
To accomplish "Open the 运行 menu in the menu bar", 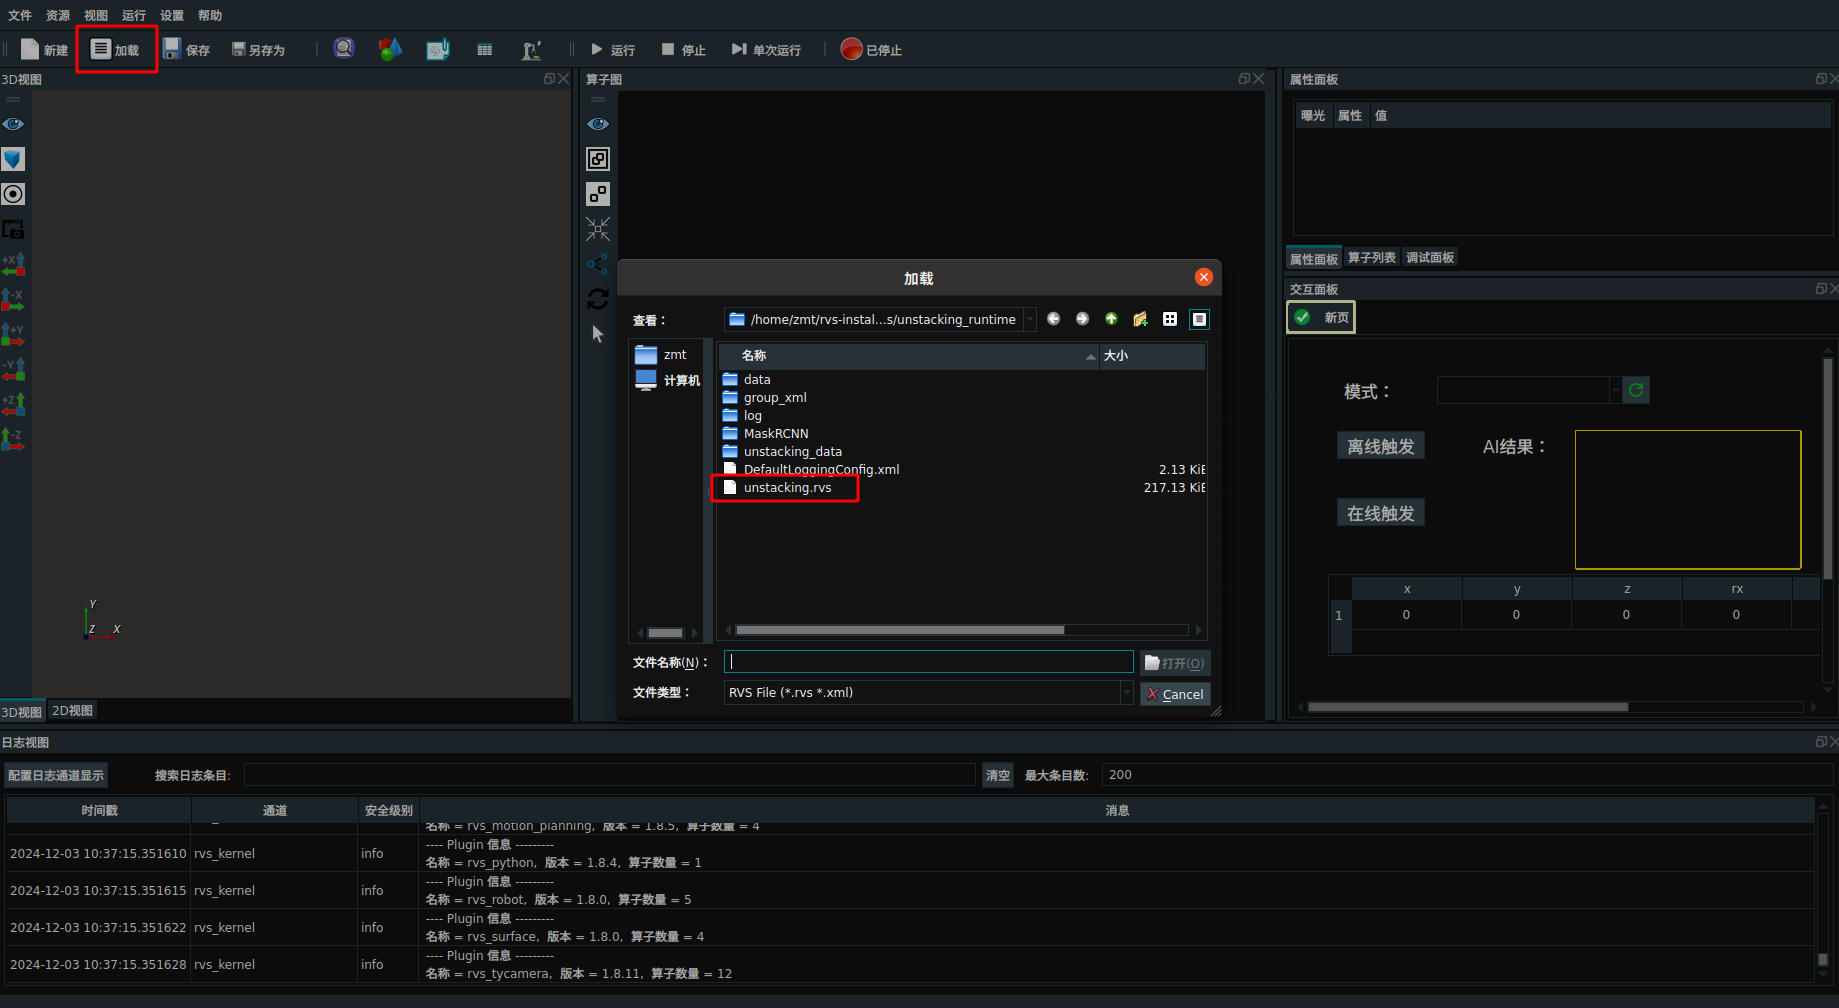I will point(134,15).
